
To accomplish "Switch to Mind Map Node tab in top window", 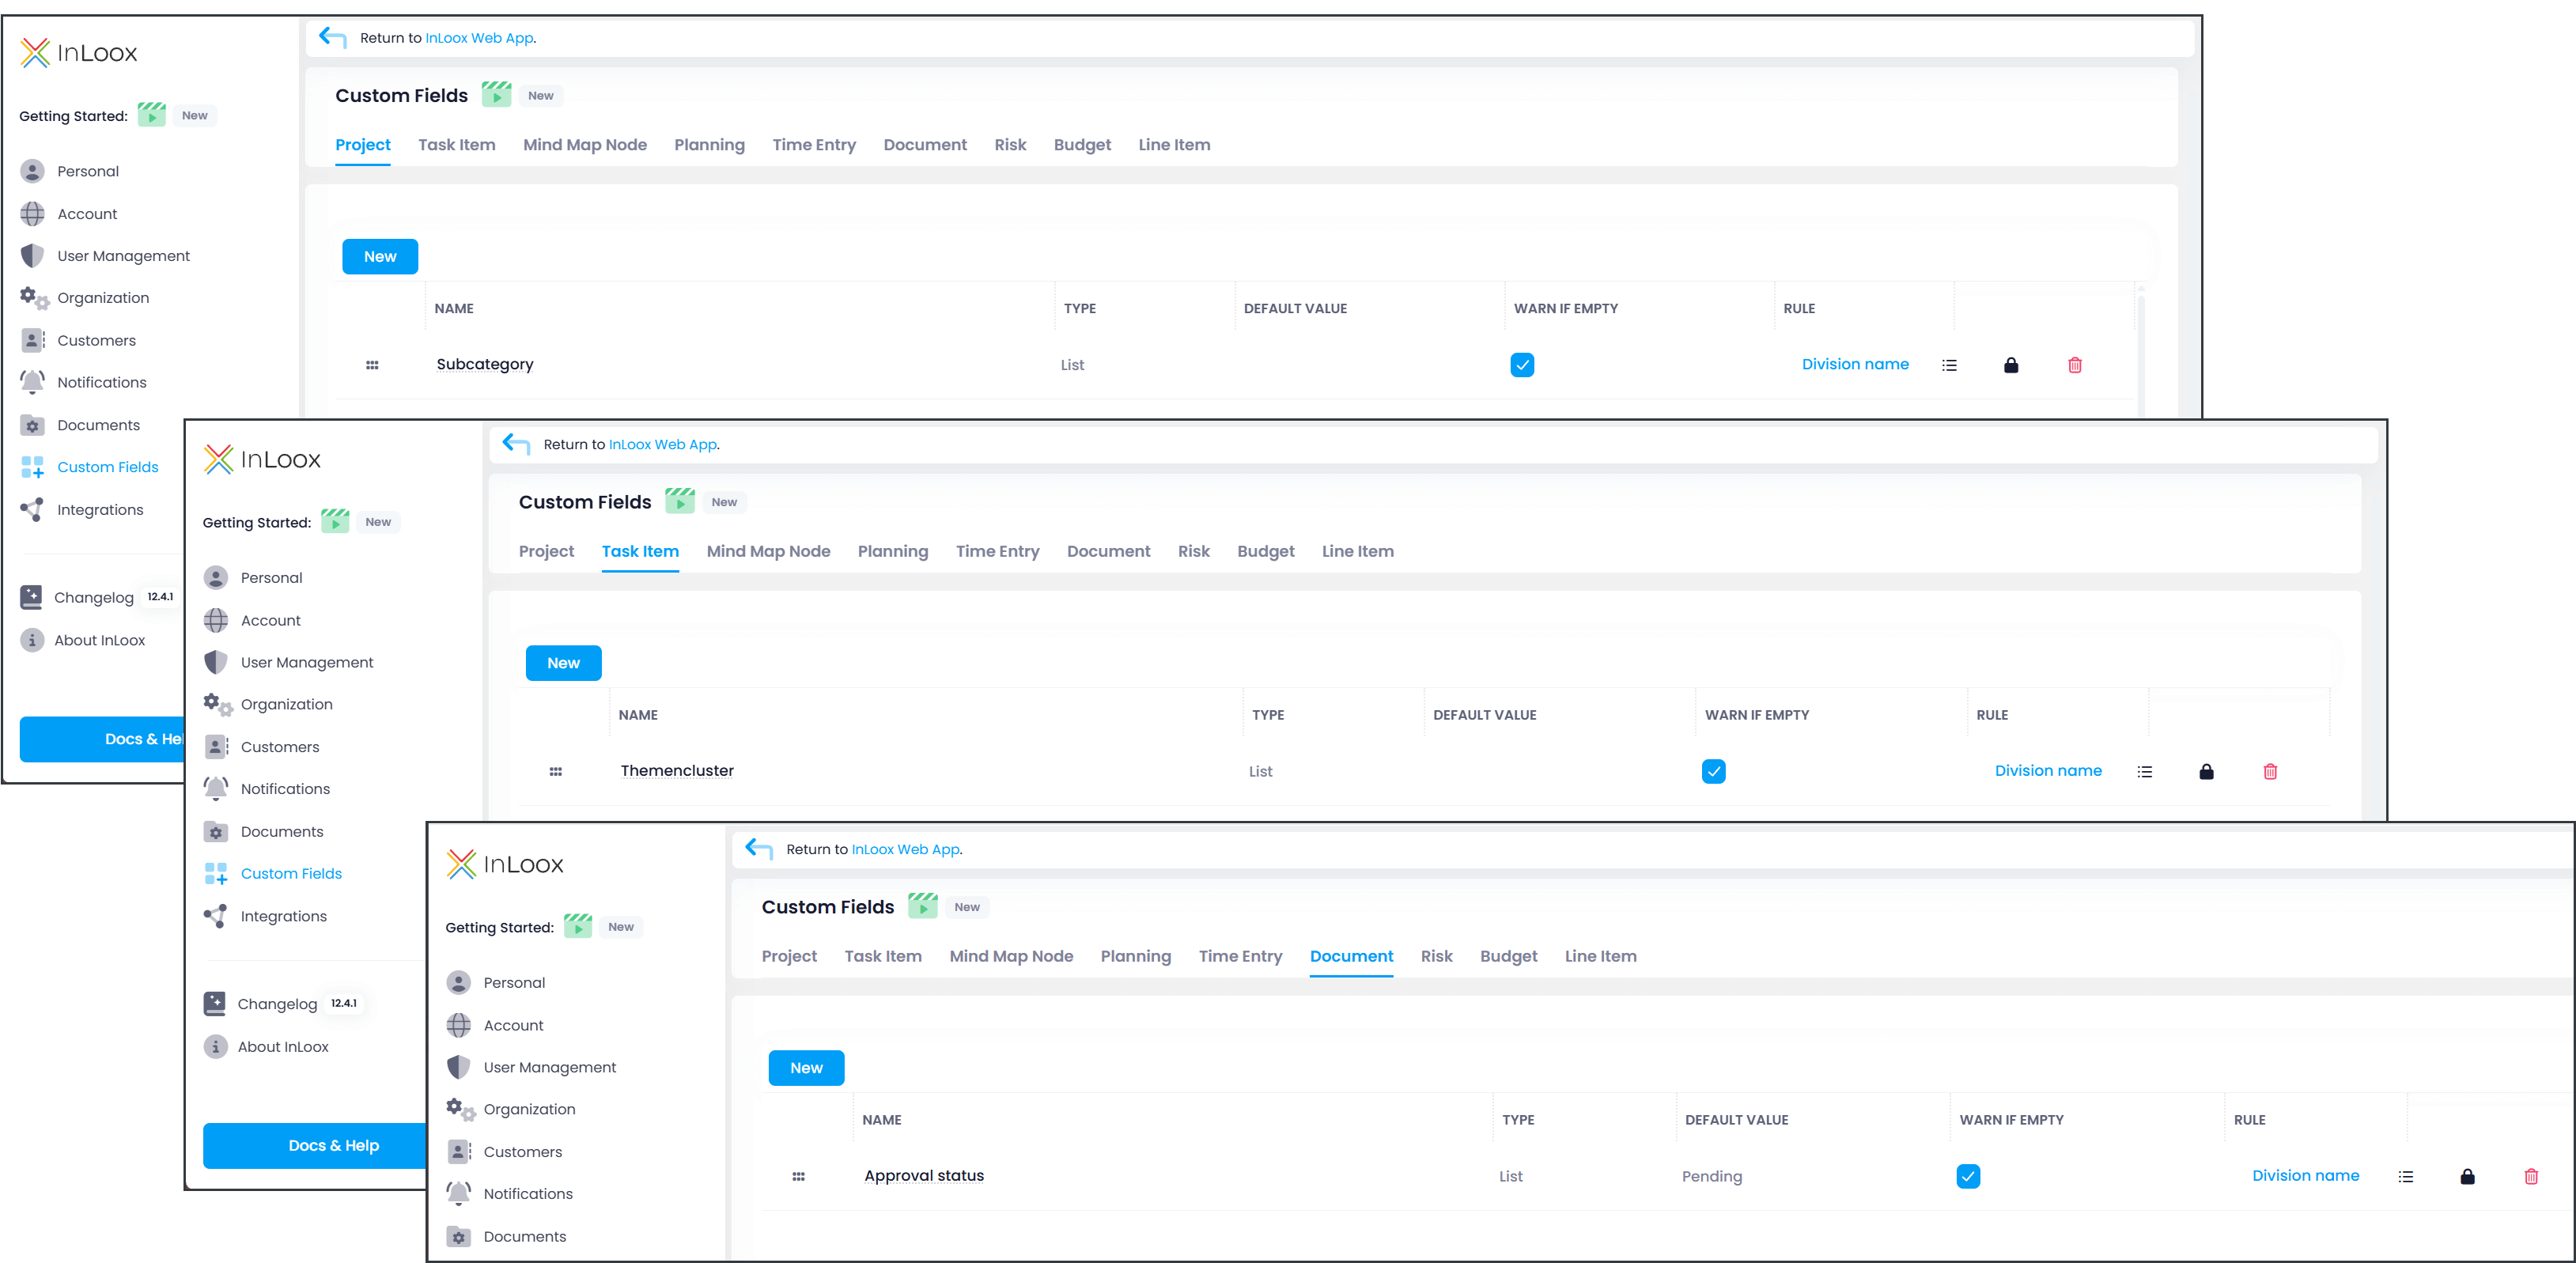I will click(x=584, y=145).
